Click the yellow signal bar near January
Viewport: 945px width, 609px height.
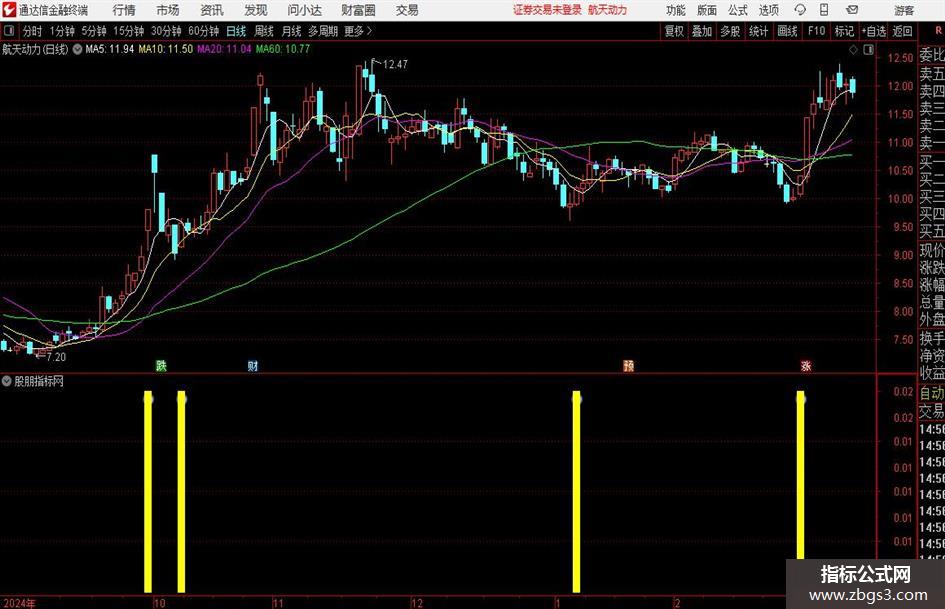576,492
